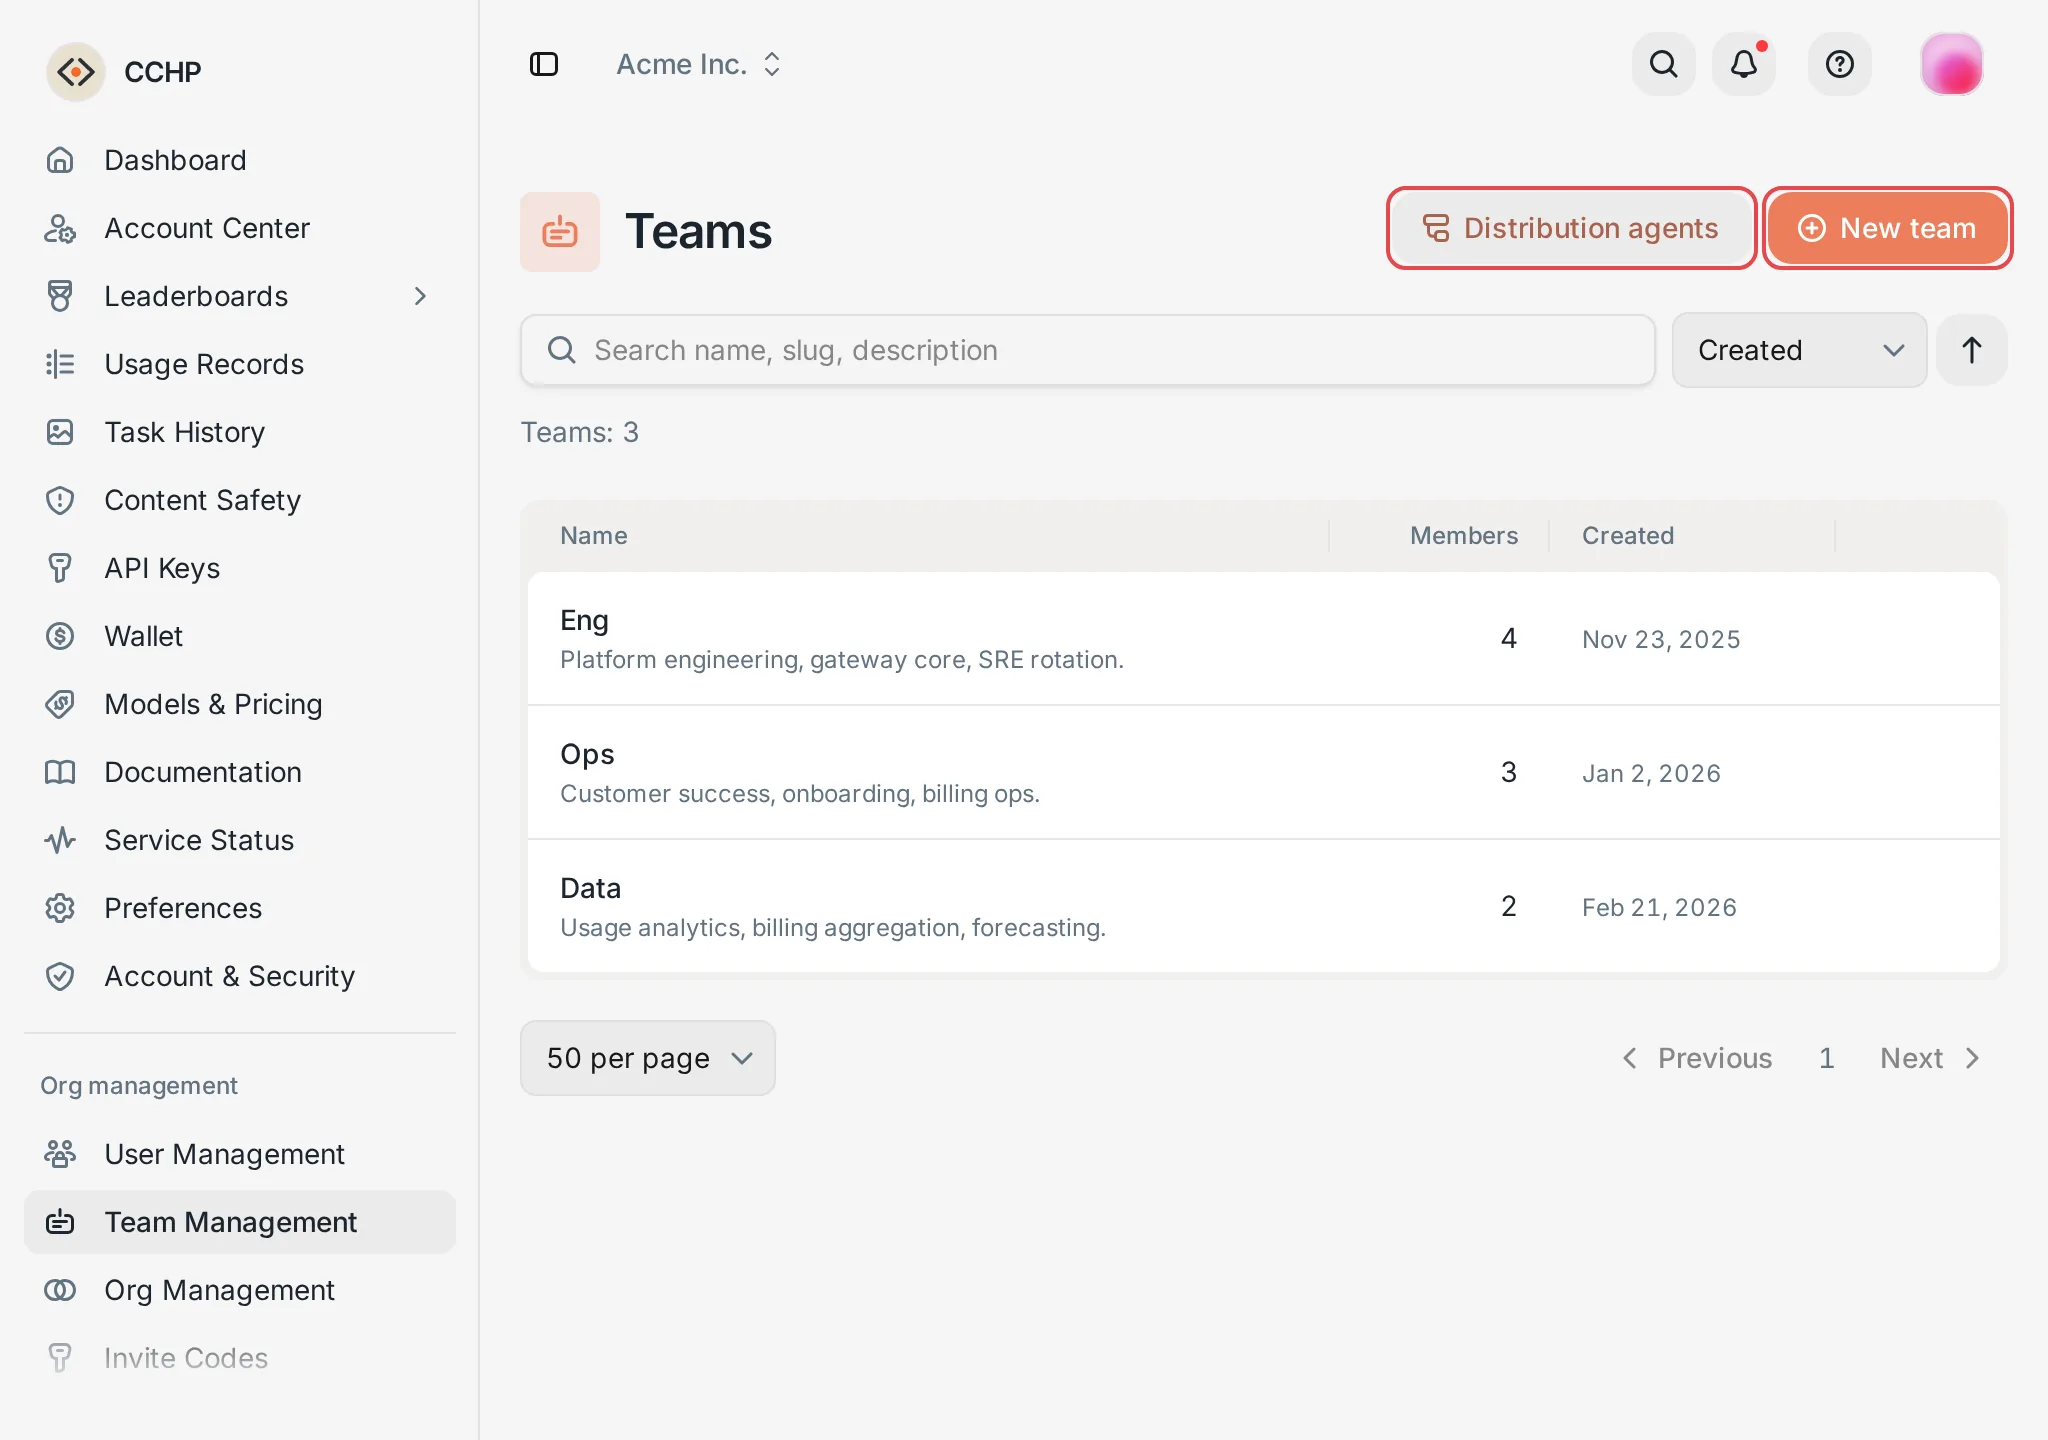Click the User Management group icon
Screen dimensions: 2048x1440
[60, 1154]
